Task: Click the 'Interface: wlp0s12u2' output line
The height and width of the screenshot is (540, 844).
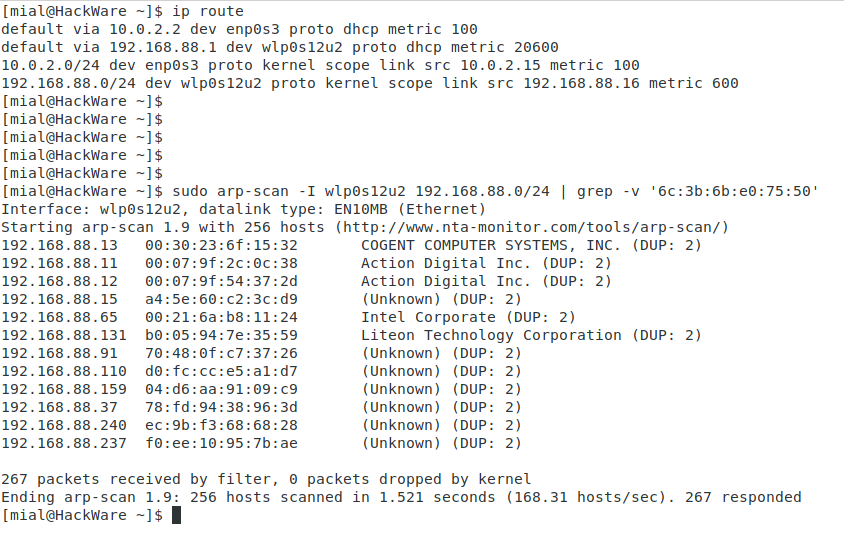Action: pyautogui.click(x=243, y=209)
